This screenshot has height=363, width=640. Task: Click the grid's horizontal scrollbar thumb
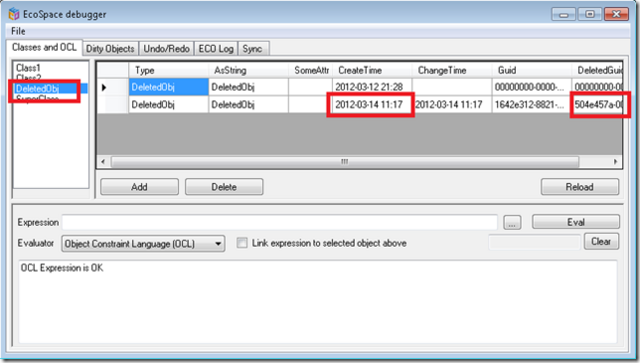345,162
